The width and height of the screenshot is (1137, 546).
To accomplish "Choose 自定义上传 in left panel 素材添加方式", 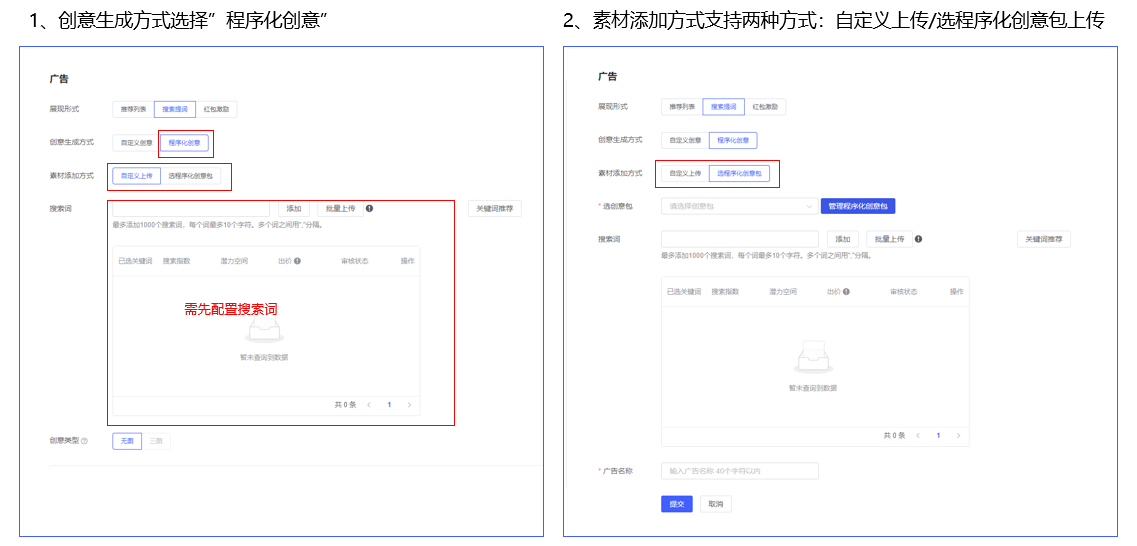I will 136,176.
